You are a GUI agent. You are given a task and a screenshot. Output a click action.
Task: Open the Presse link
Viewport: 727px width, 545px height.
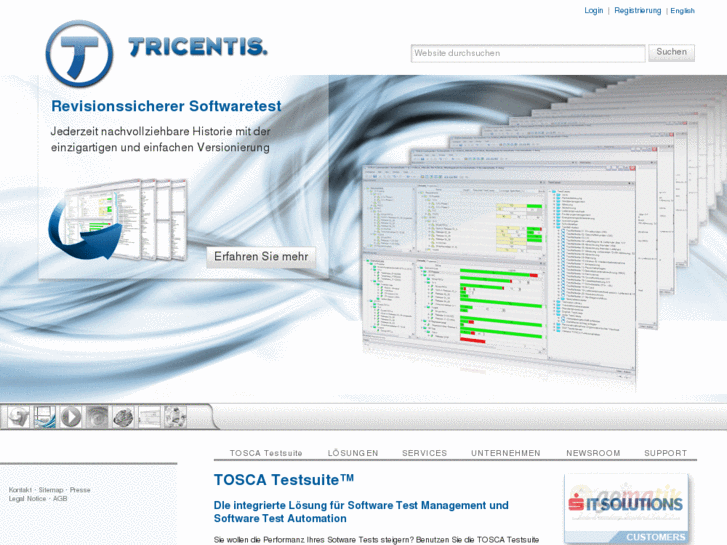click(80, 490)
